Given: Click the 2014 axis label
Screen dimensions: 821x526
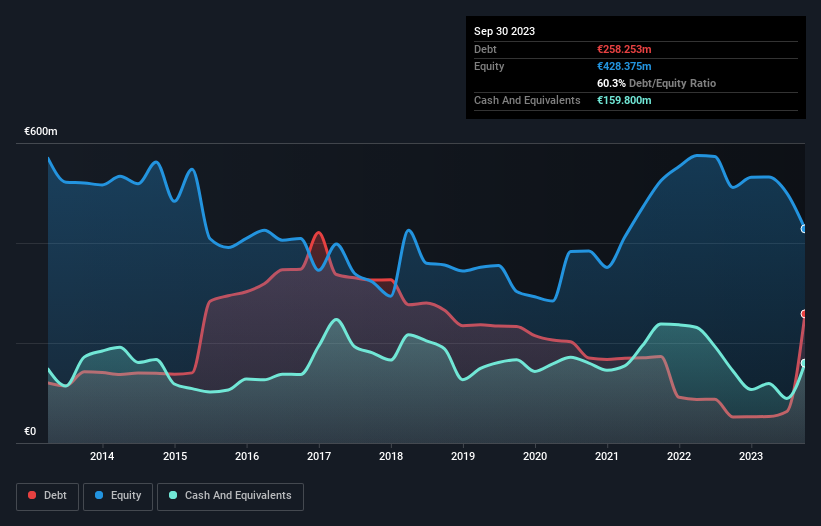Looking at the screenshot, I should coord(102,456).
